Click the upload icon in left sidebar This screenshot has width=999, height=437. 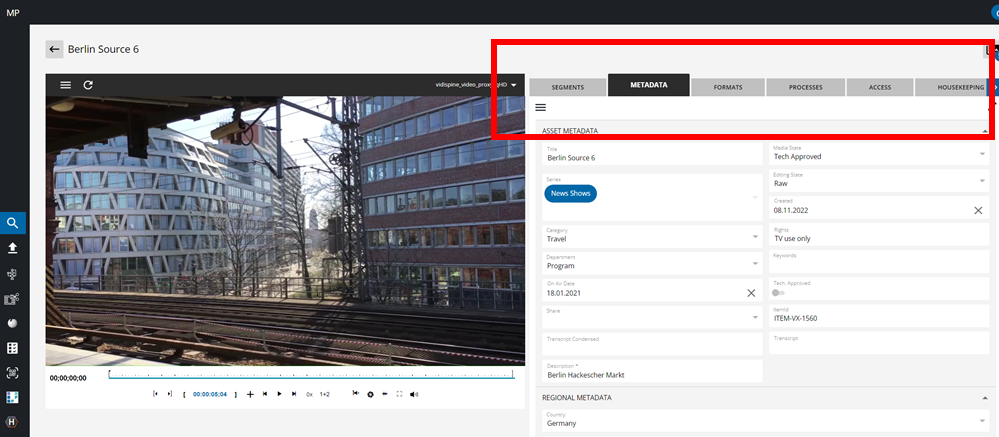[13, 248]
